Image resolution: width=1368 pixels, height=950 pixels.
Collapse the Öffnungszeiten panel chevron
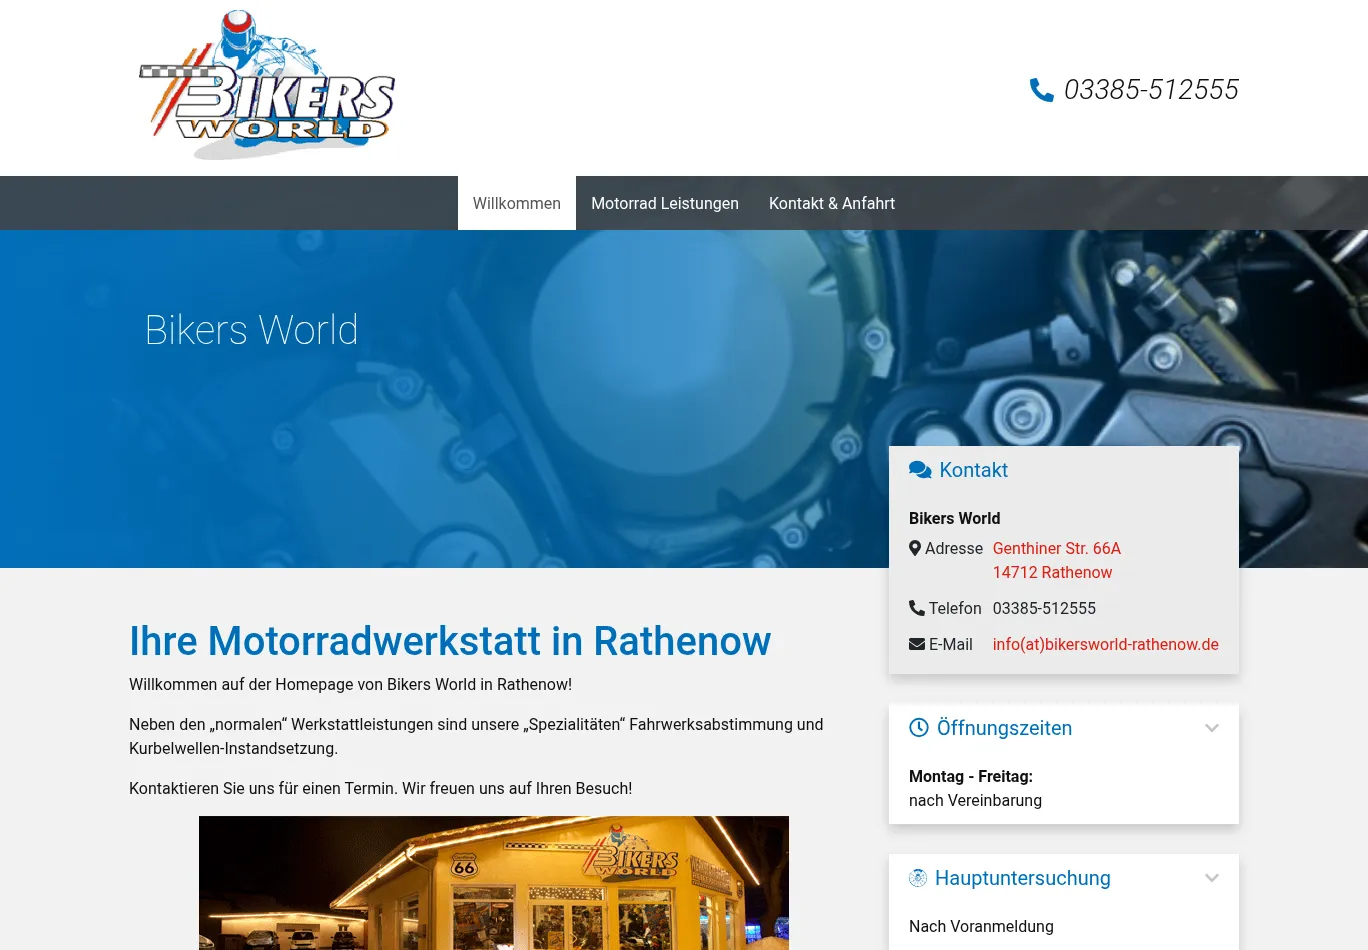pyautogui.click(x=1212, y=728)
